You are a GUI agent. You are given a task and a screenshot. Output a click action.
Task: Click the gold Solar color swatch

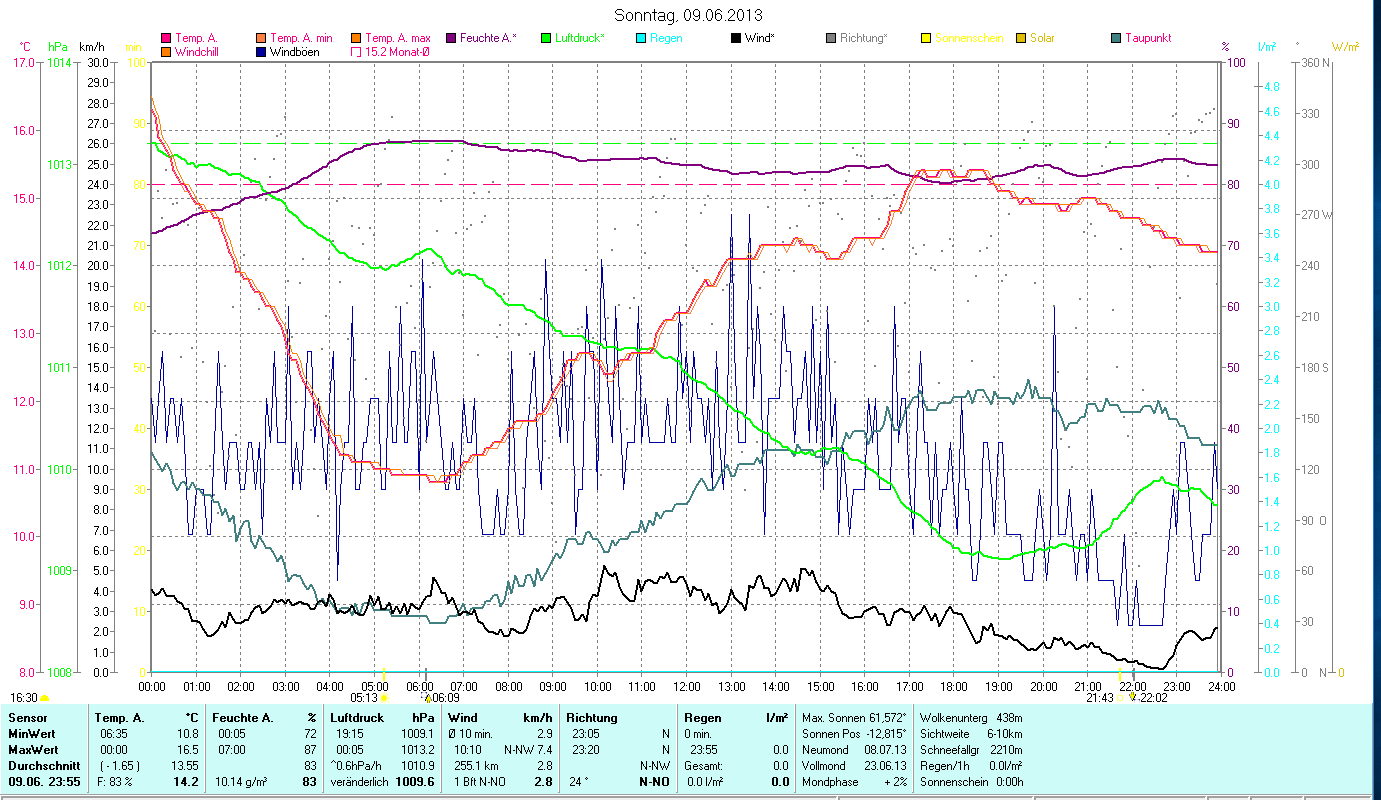1020,39
